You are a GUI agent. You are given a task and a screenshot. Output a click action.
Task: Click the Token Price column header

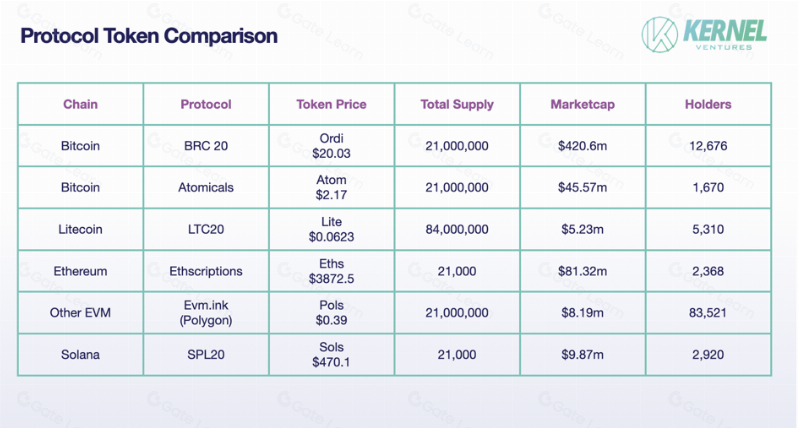[x=331, y=104]
